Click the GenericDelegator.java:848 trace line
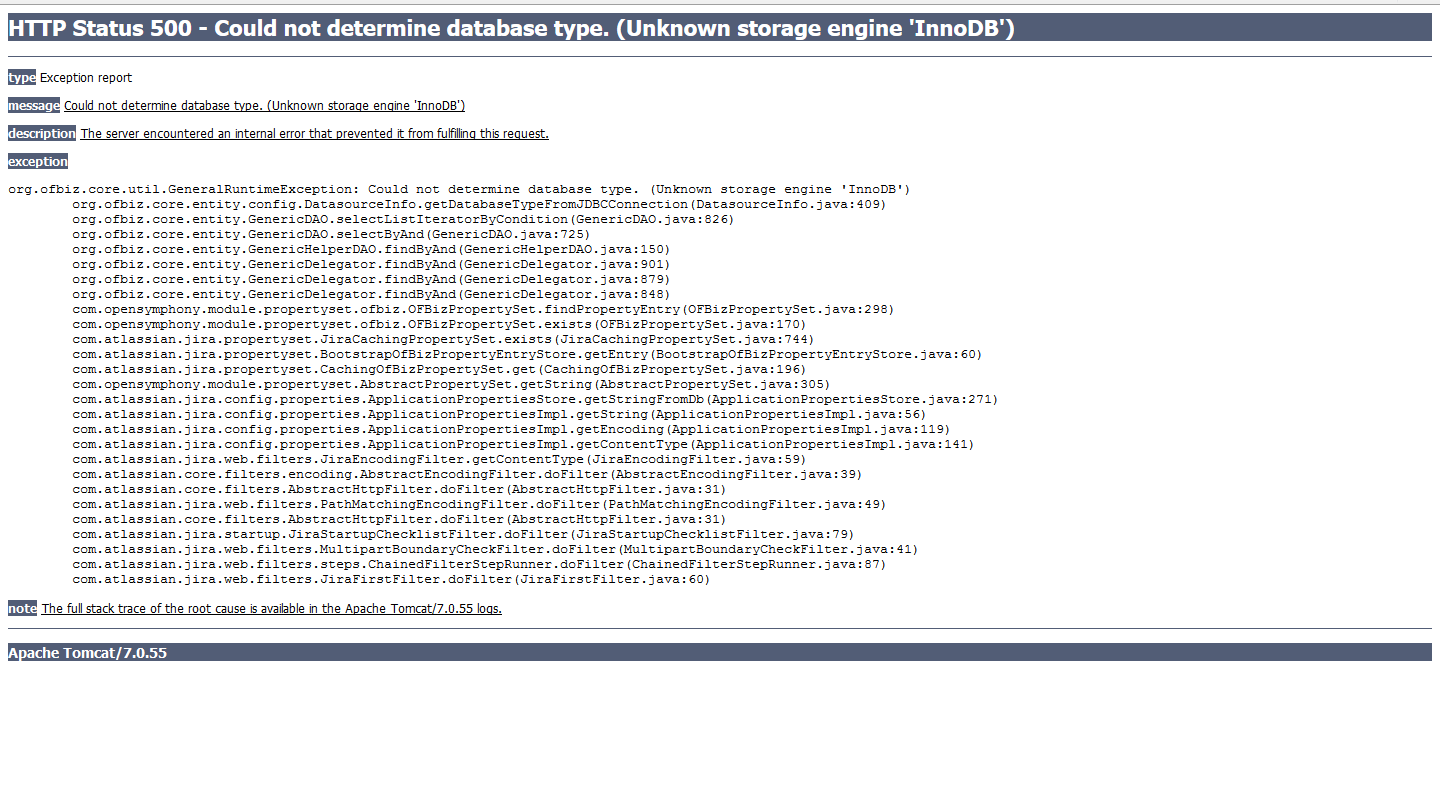 (371, 294)
